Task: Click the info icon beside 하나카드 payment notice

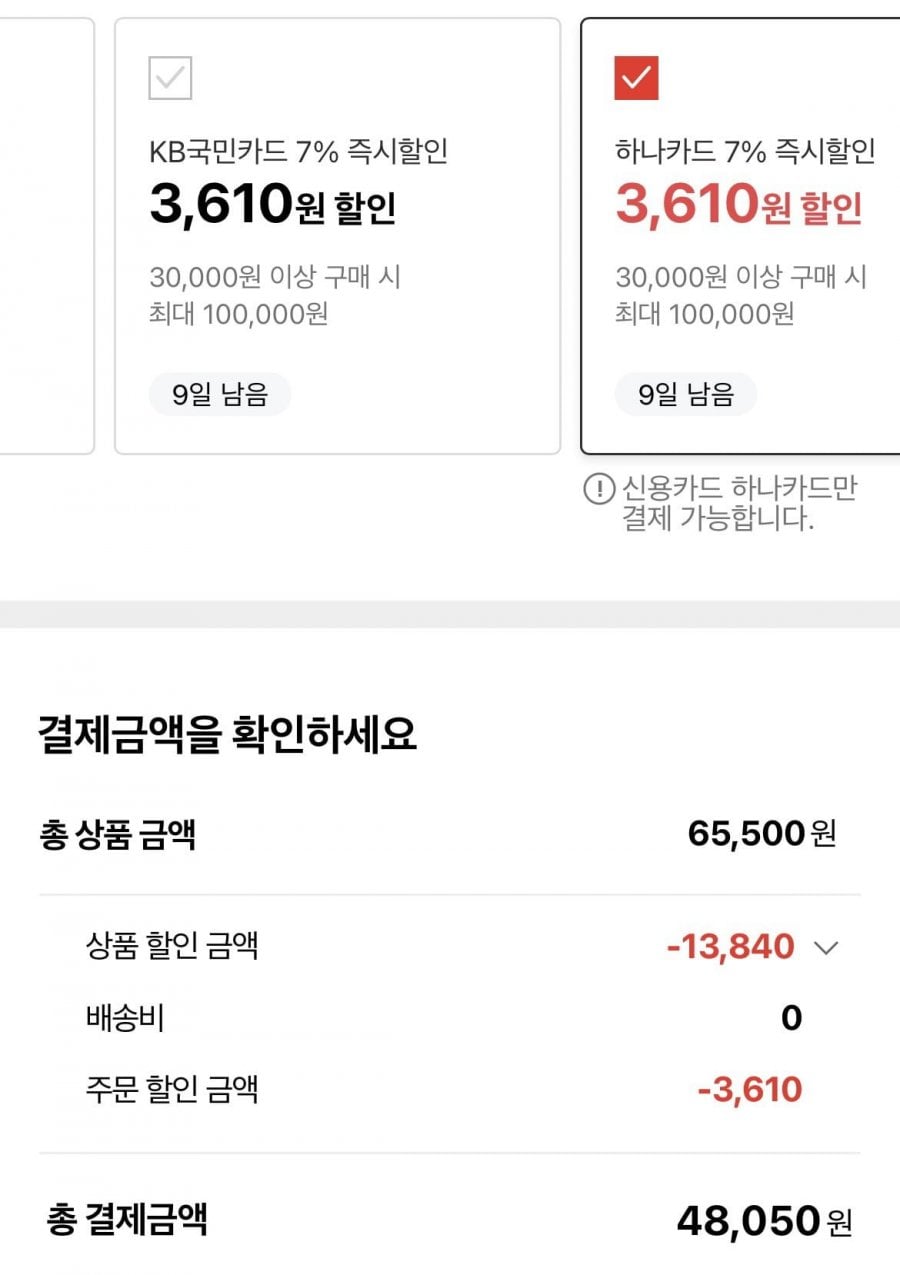Action: click(x=598, y=488)
